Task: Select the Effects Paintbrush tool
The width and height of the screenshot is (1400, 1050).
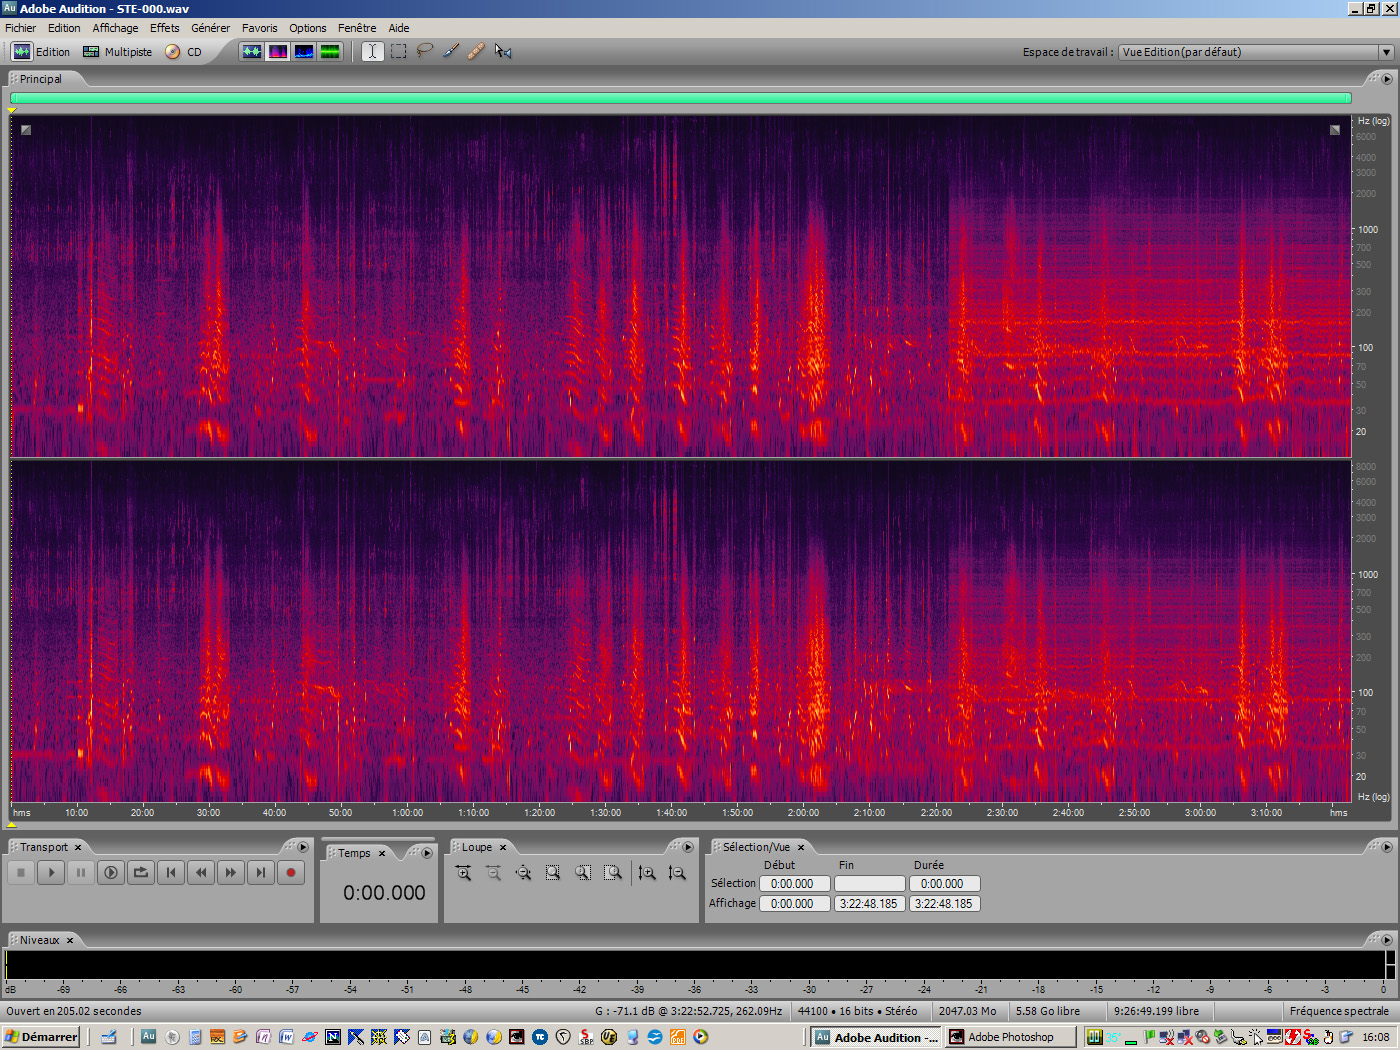Action: pos(451,51)
